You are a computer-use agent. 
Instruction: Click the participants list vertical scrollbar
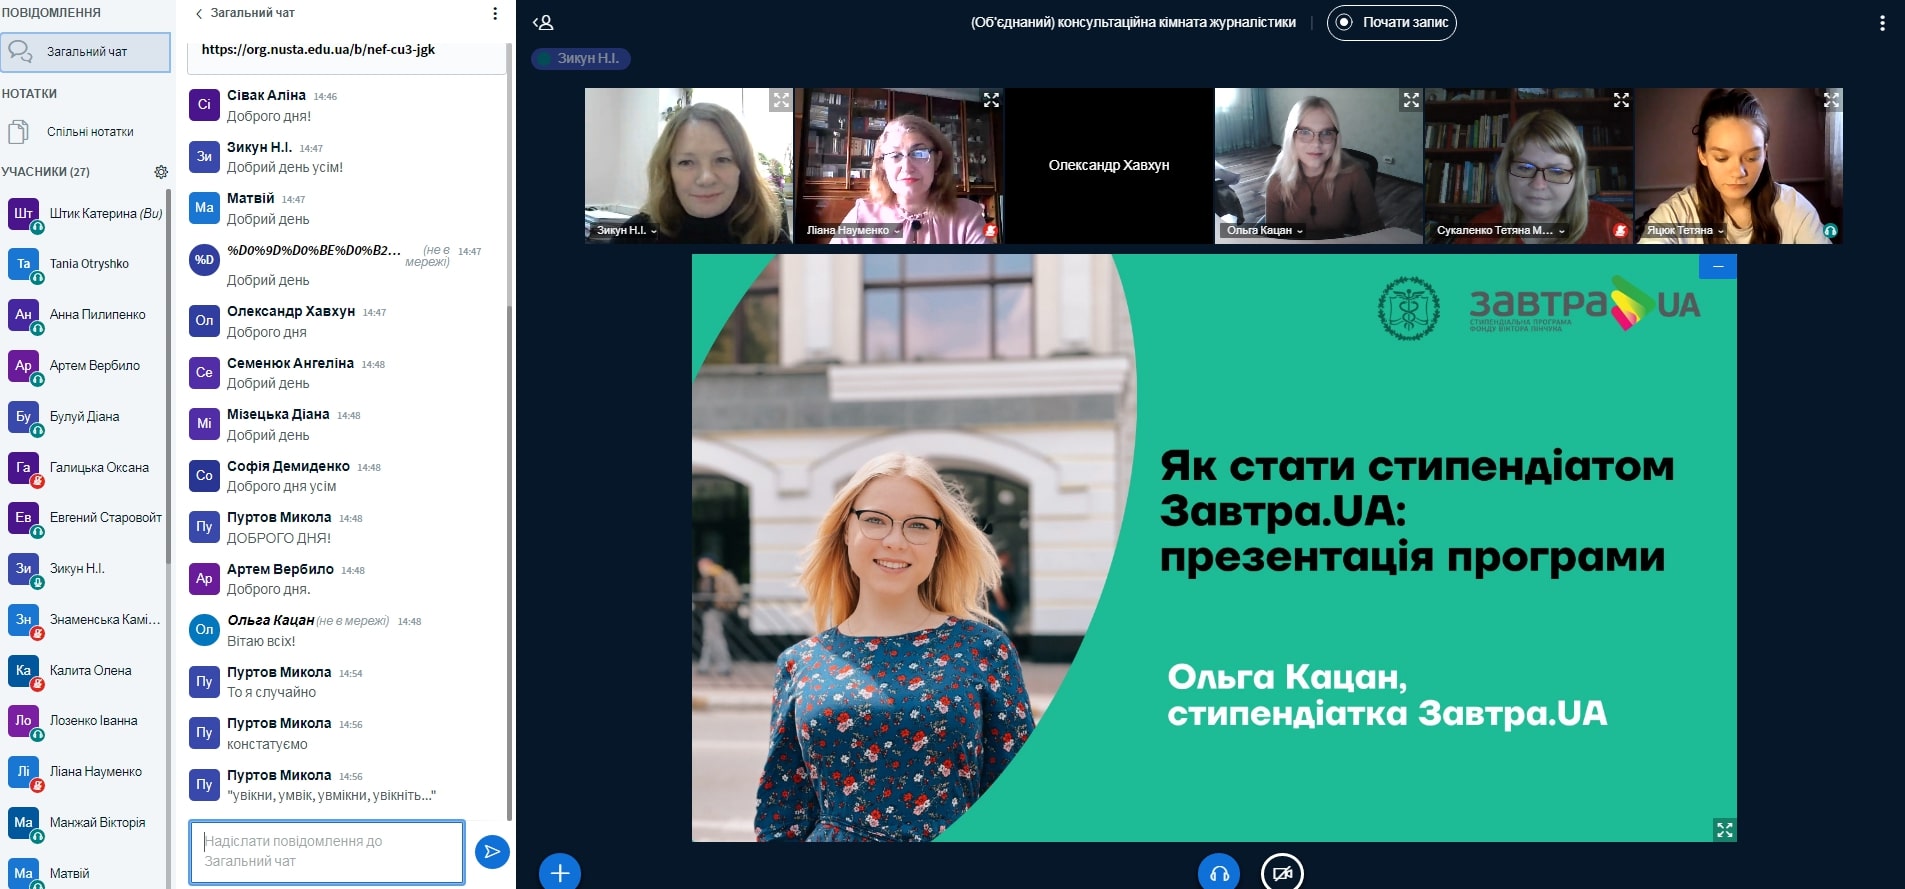(168, 375)
